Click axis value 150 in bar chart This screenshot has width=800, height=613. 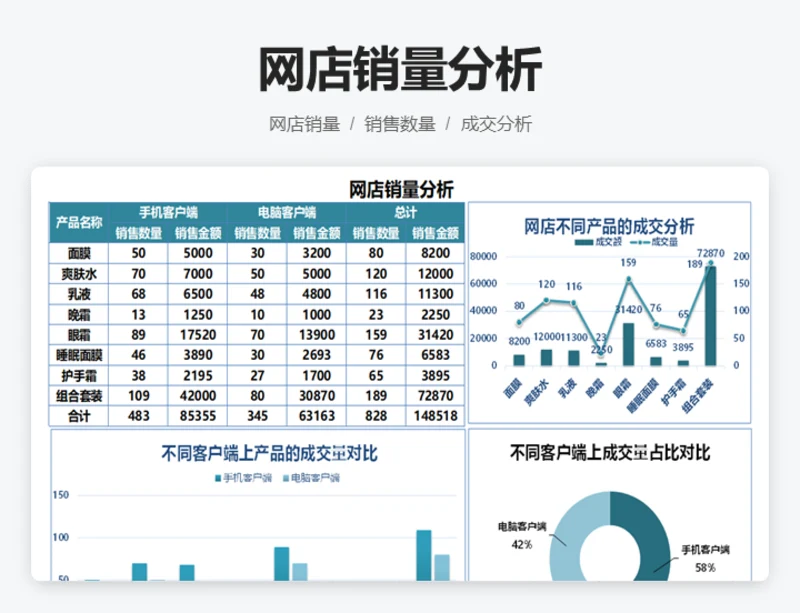click(x=60, y=495)
